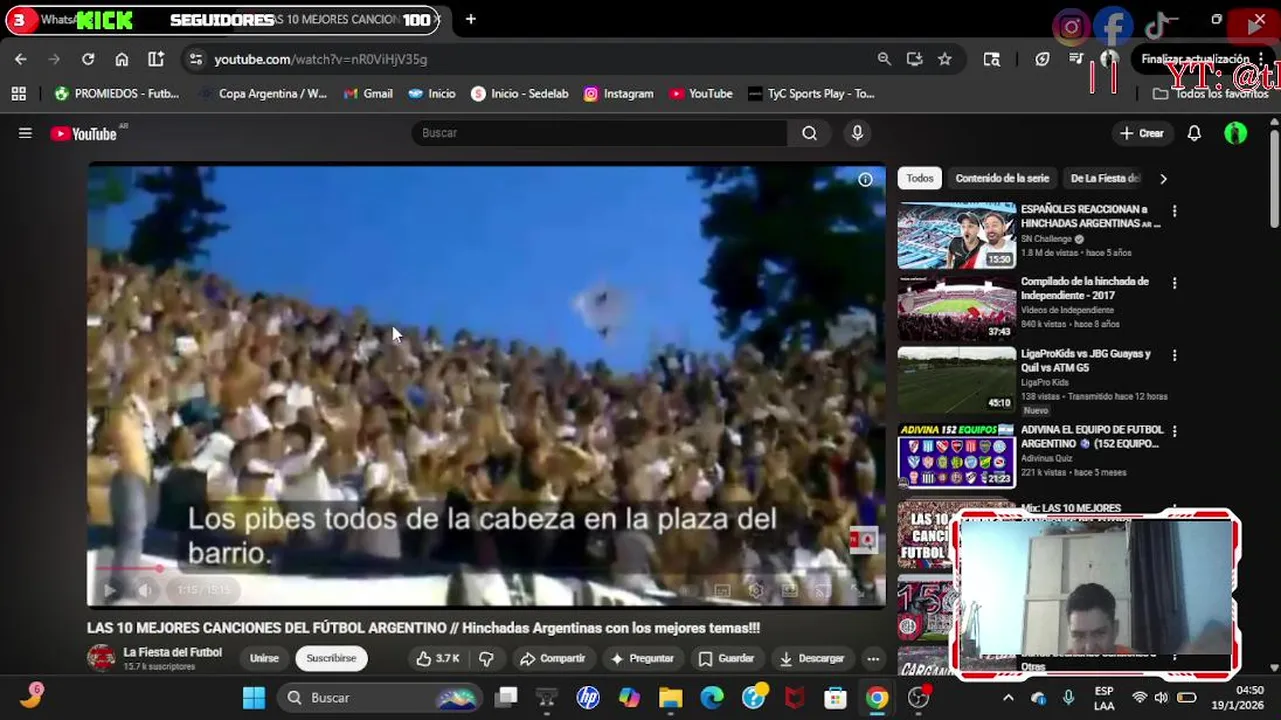Viewport: 1281px width, 720px height.
Task: Seek along the red video progress bar
Action: [x=485, y=568]
